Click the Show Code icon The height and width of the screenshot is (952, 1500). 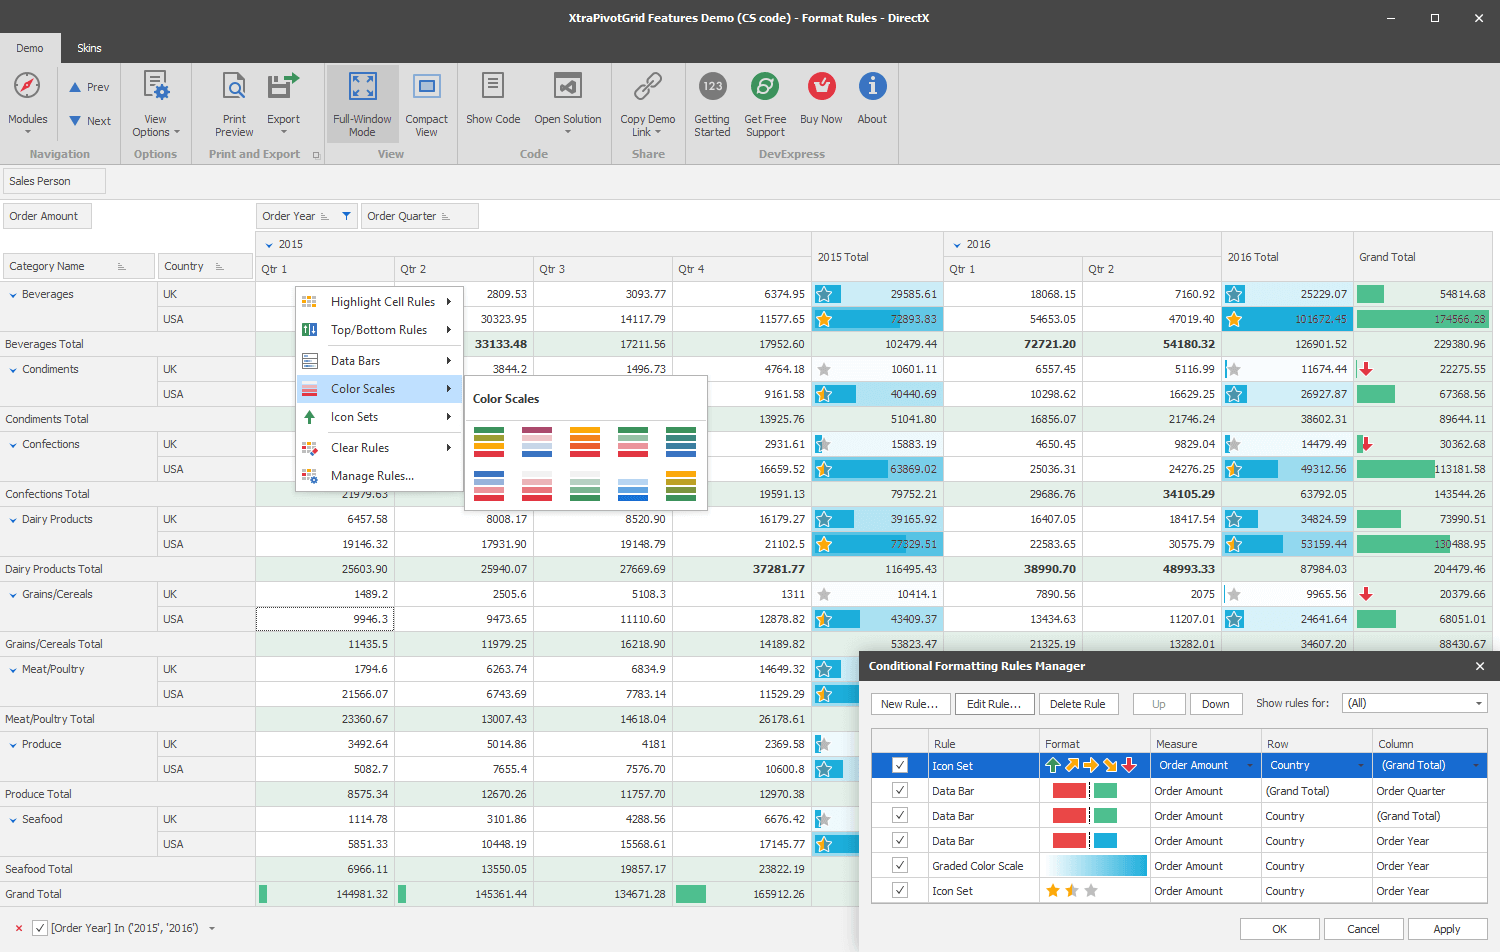click(493, 87)
